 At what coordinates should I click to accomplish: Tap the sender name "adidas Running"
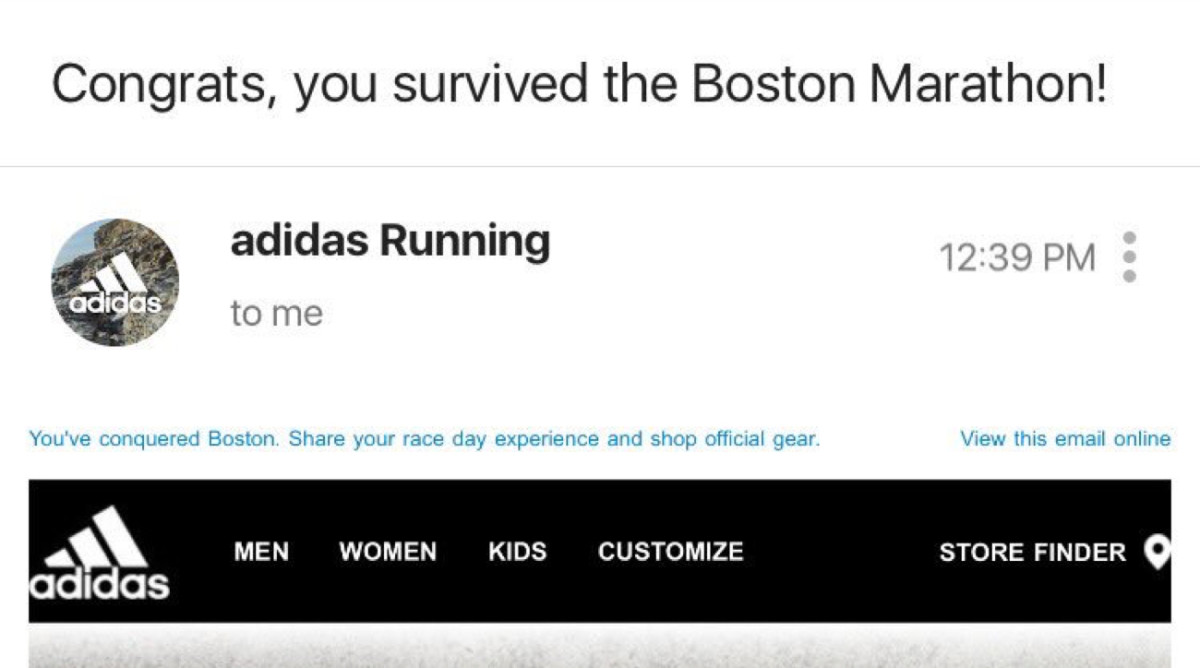pos(390,240)
